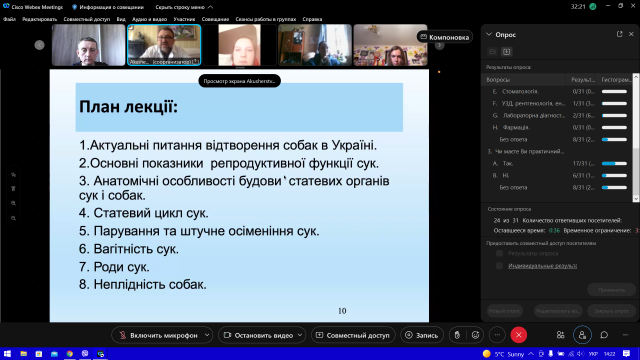
Task: Unmute with the Включить микрофон button
Action: click(158, 335)
